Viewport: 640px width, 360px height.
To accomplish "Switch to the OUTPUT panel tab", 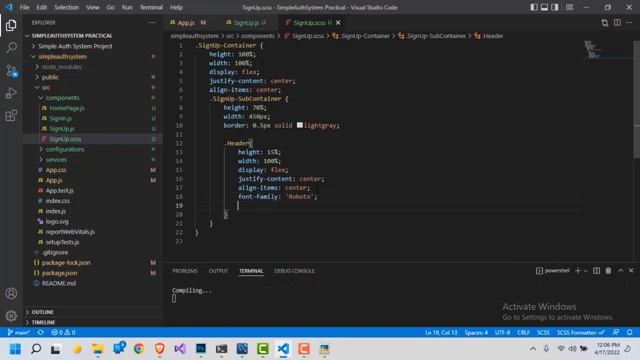I will coord(218,271).
